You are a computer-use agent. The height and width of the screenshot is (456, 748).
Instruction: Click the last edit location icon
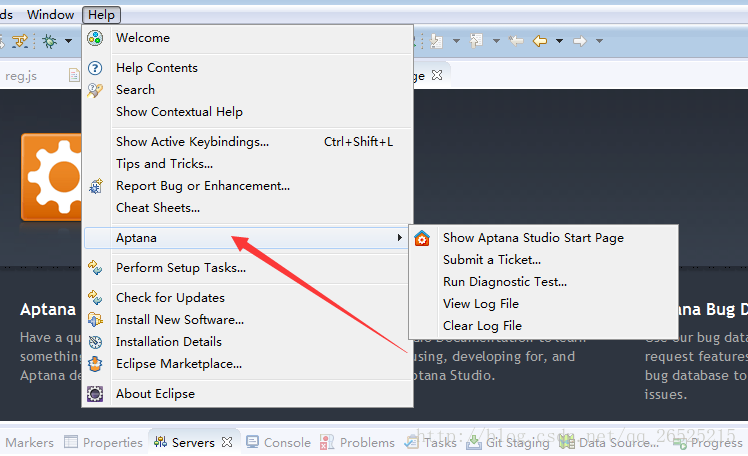(x=516, y=41)
